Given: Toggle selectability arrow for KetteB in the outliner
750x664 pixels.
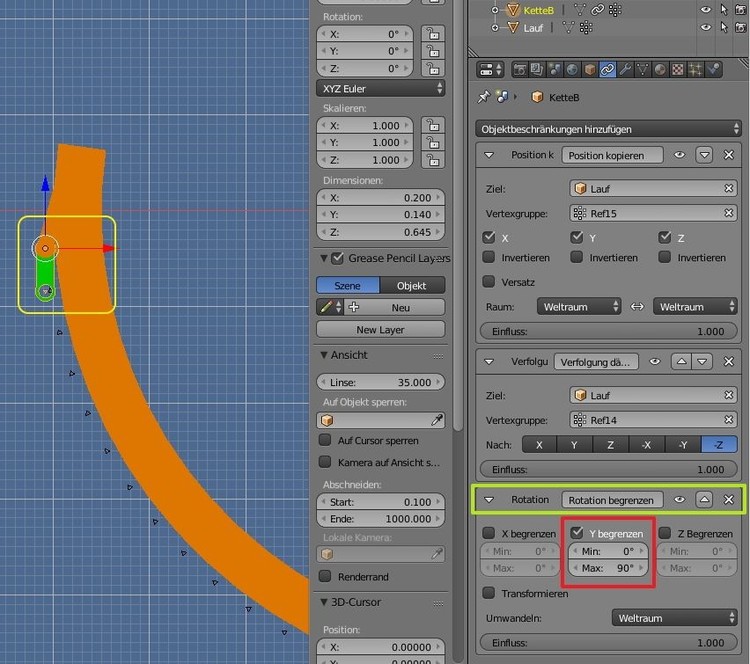Looking at the screenshot, I should [724, 10].
